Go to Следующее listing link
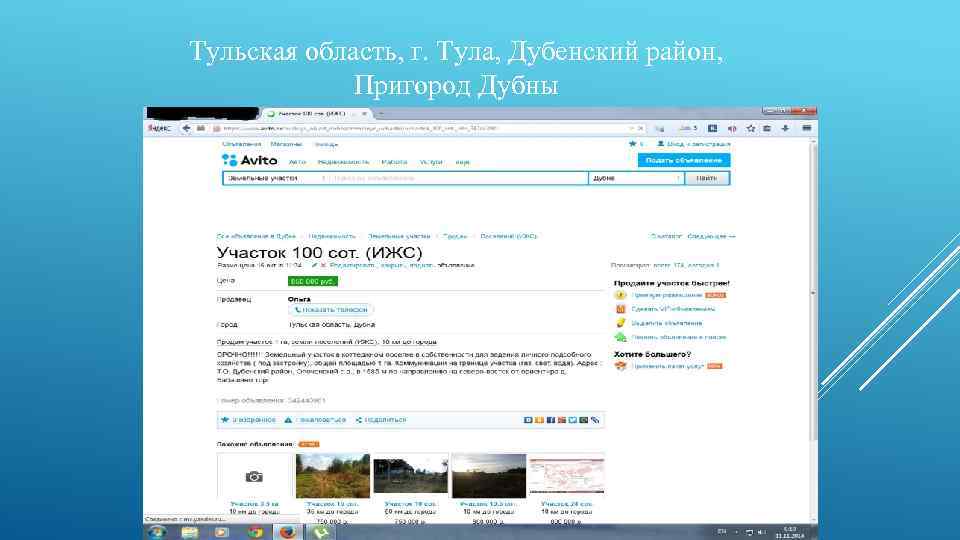The height and width of the screenshot is (540, 960). (x=711, y=236)
